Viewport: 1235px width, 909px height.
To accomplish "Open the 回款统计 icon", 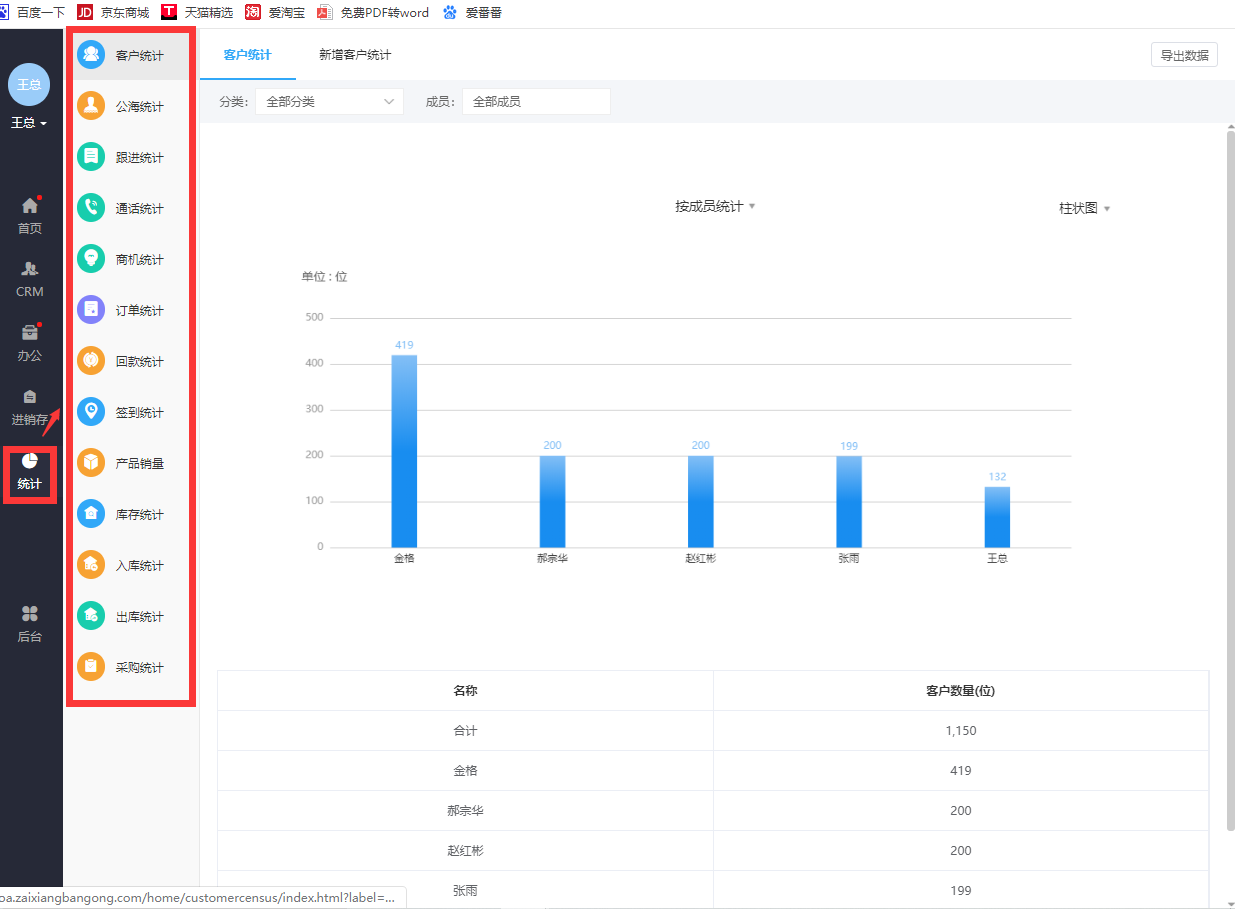I will pos(91,361).
